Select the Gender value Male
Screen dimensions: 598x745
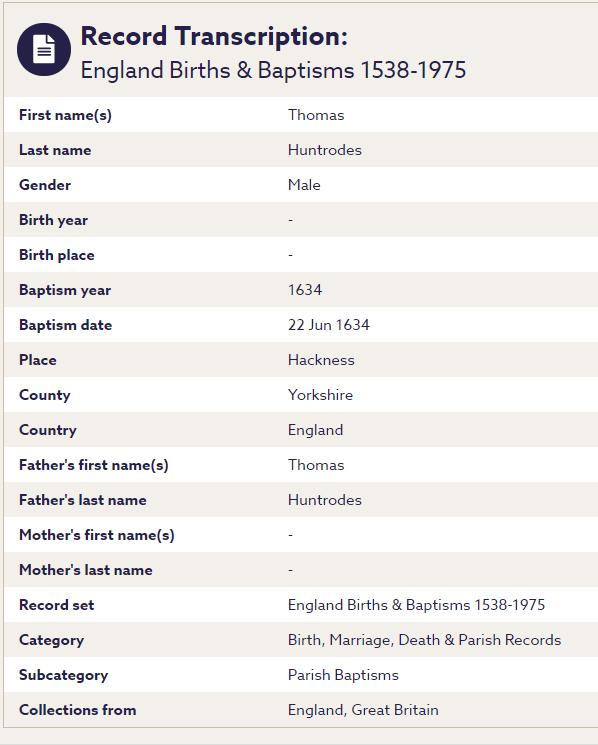pyautogui.click(x=304, y=185)
